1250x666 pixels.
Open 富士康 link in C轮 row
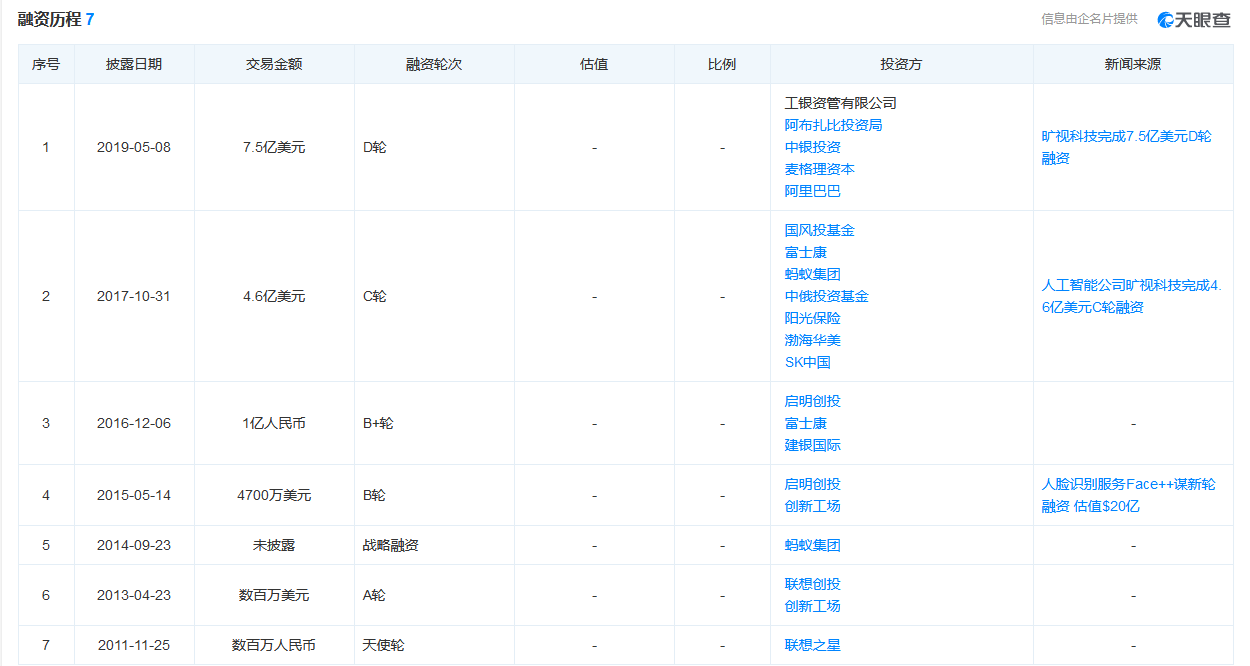805,252
